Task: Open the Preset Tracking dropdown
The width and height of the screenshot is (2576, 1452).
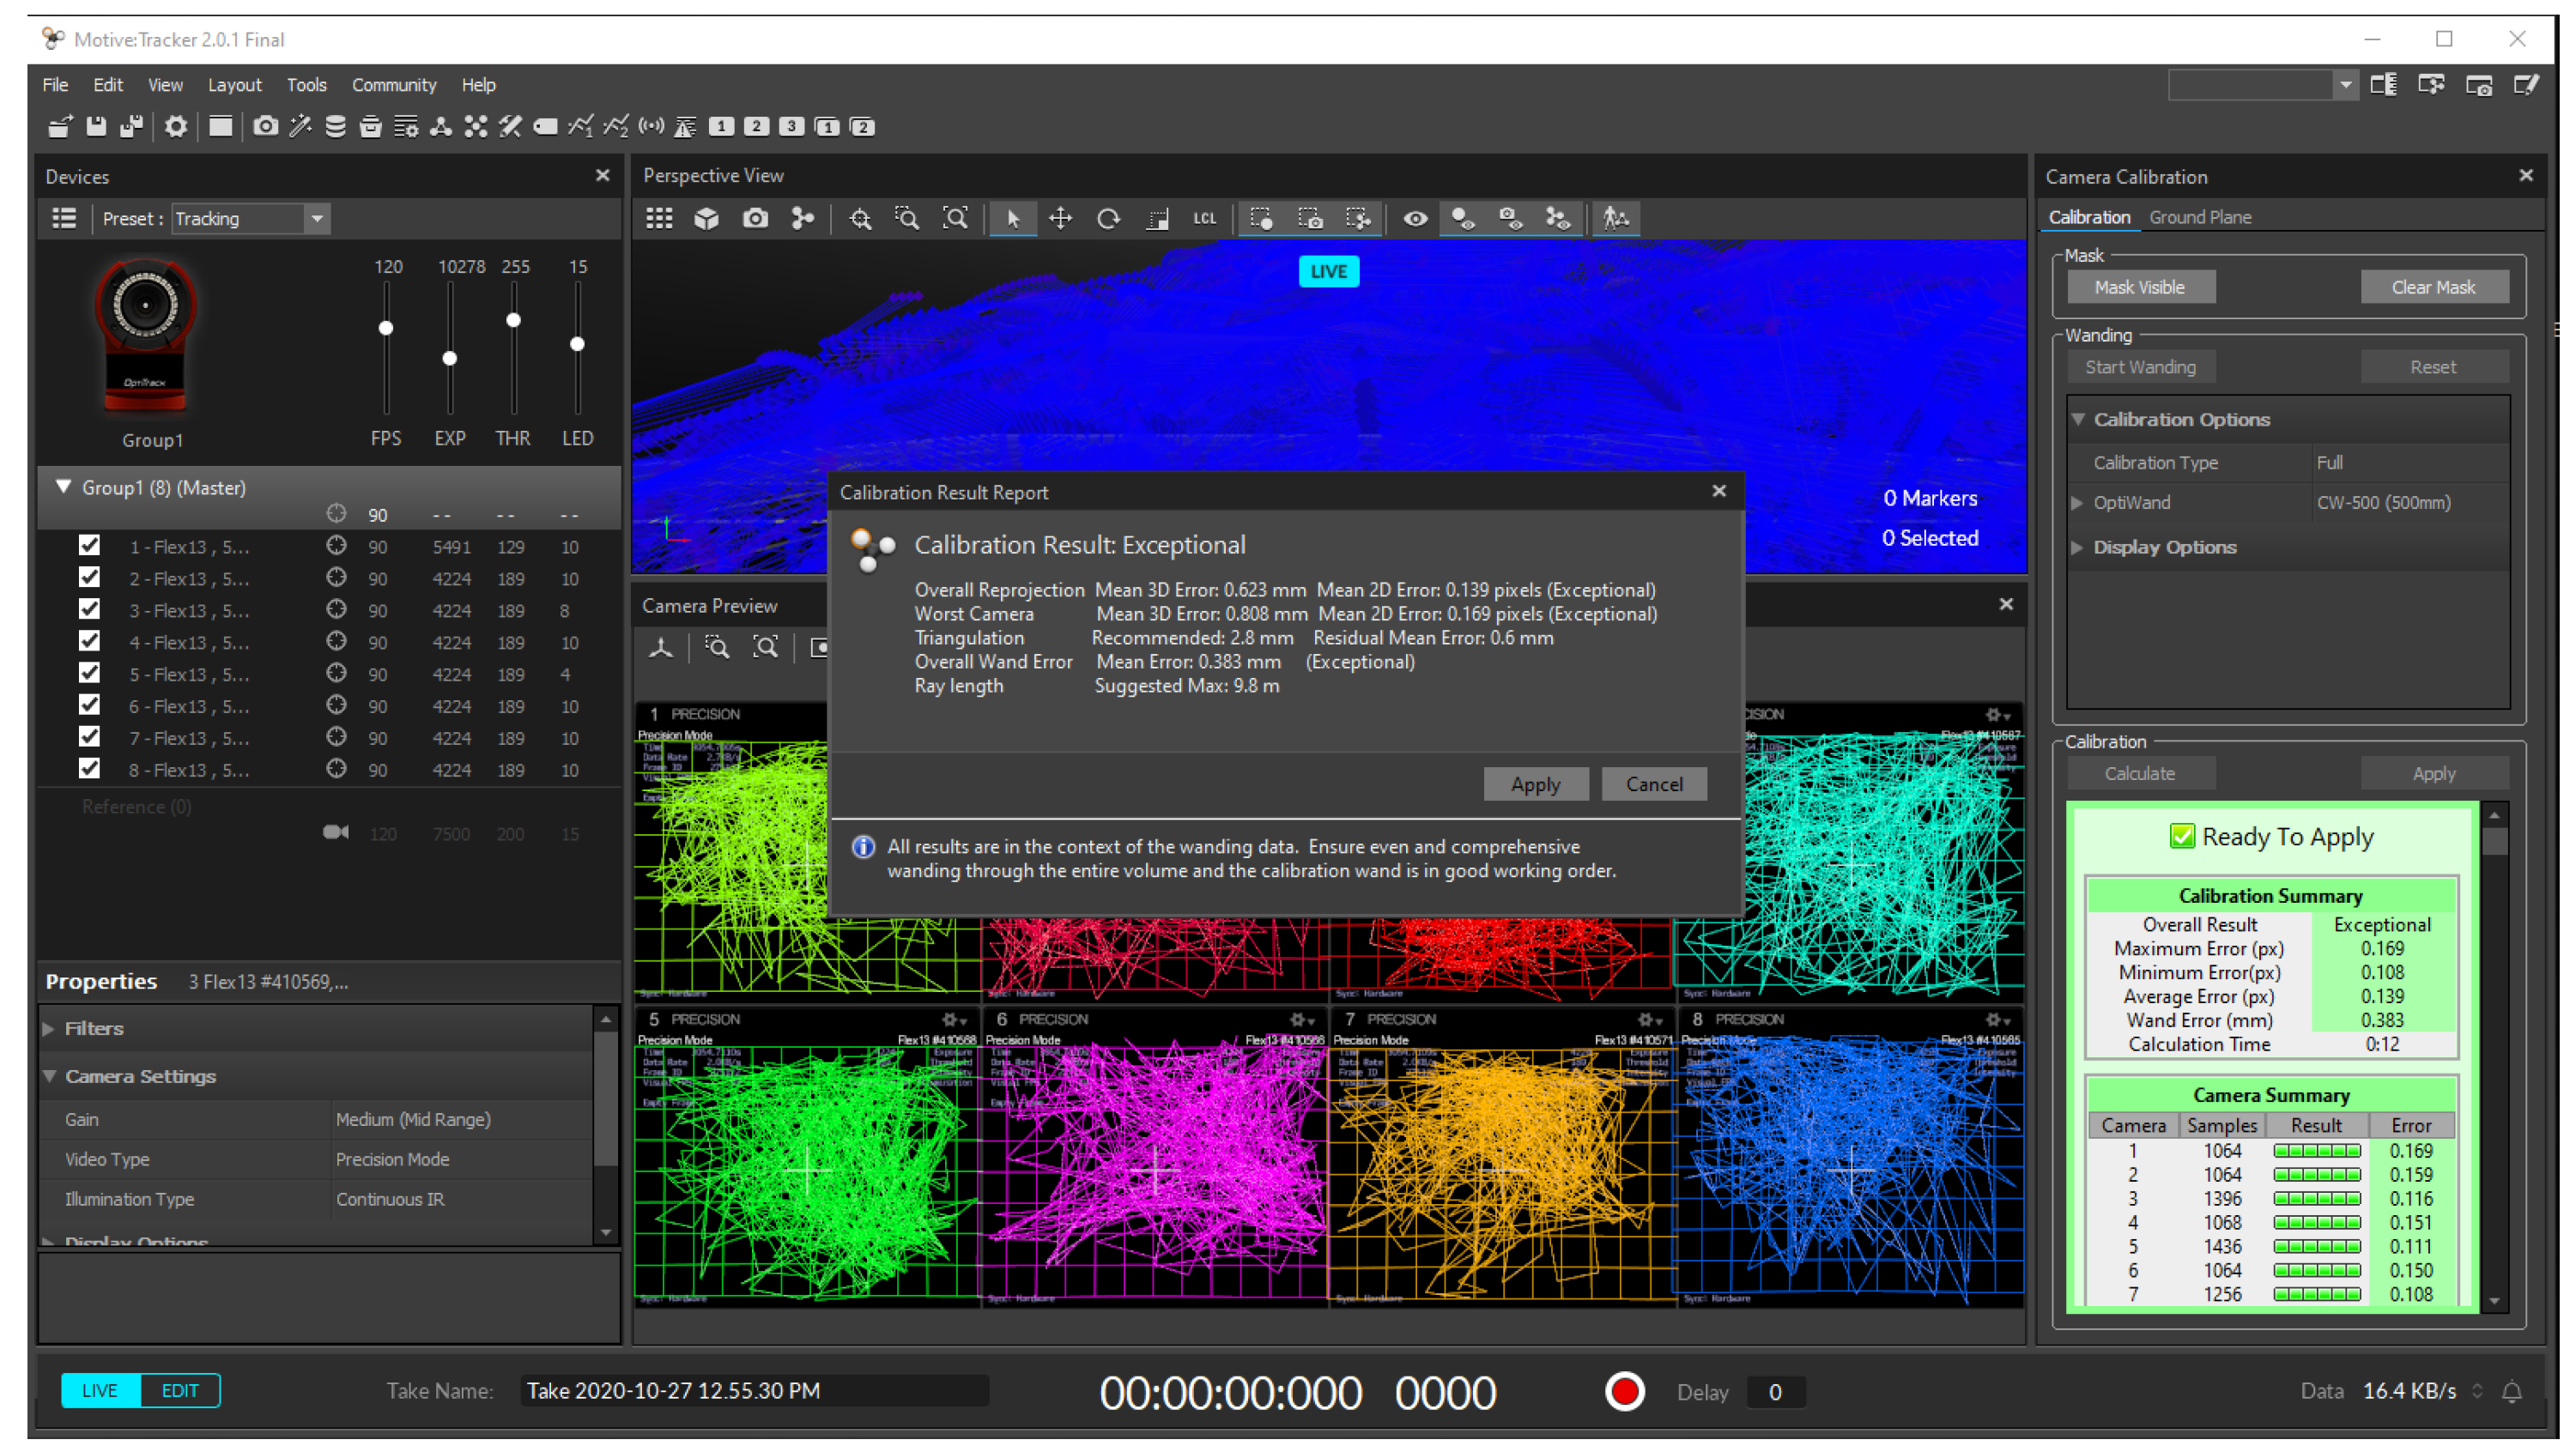Action: click(317, 219)
